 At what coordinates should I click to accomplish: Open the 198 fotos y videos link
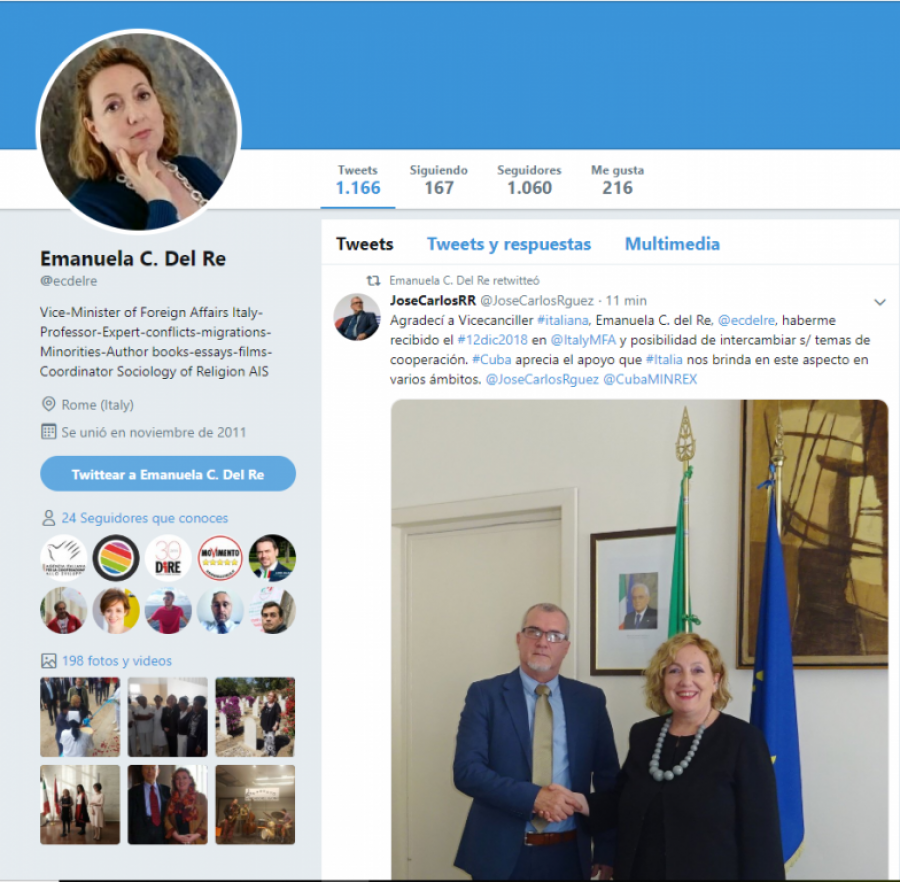click(x=117, y=661)
